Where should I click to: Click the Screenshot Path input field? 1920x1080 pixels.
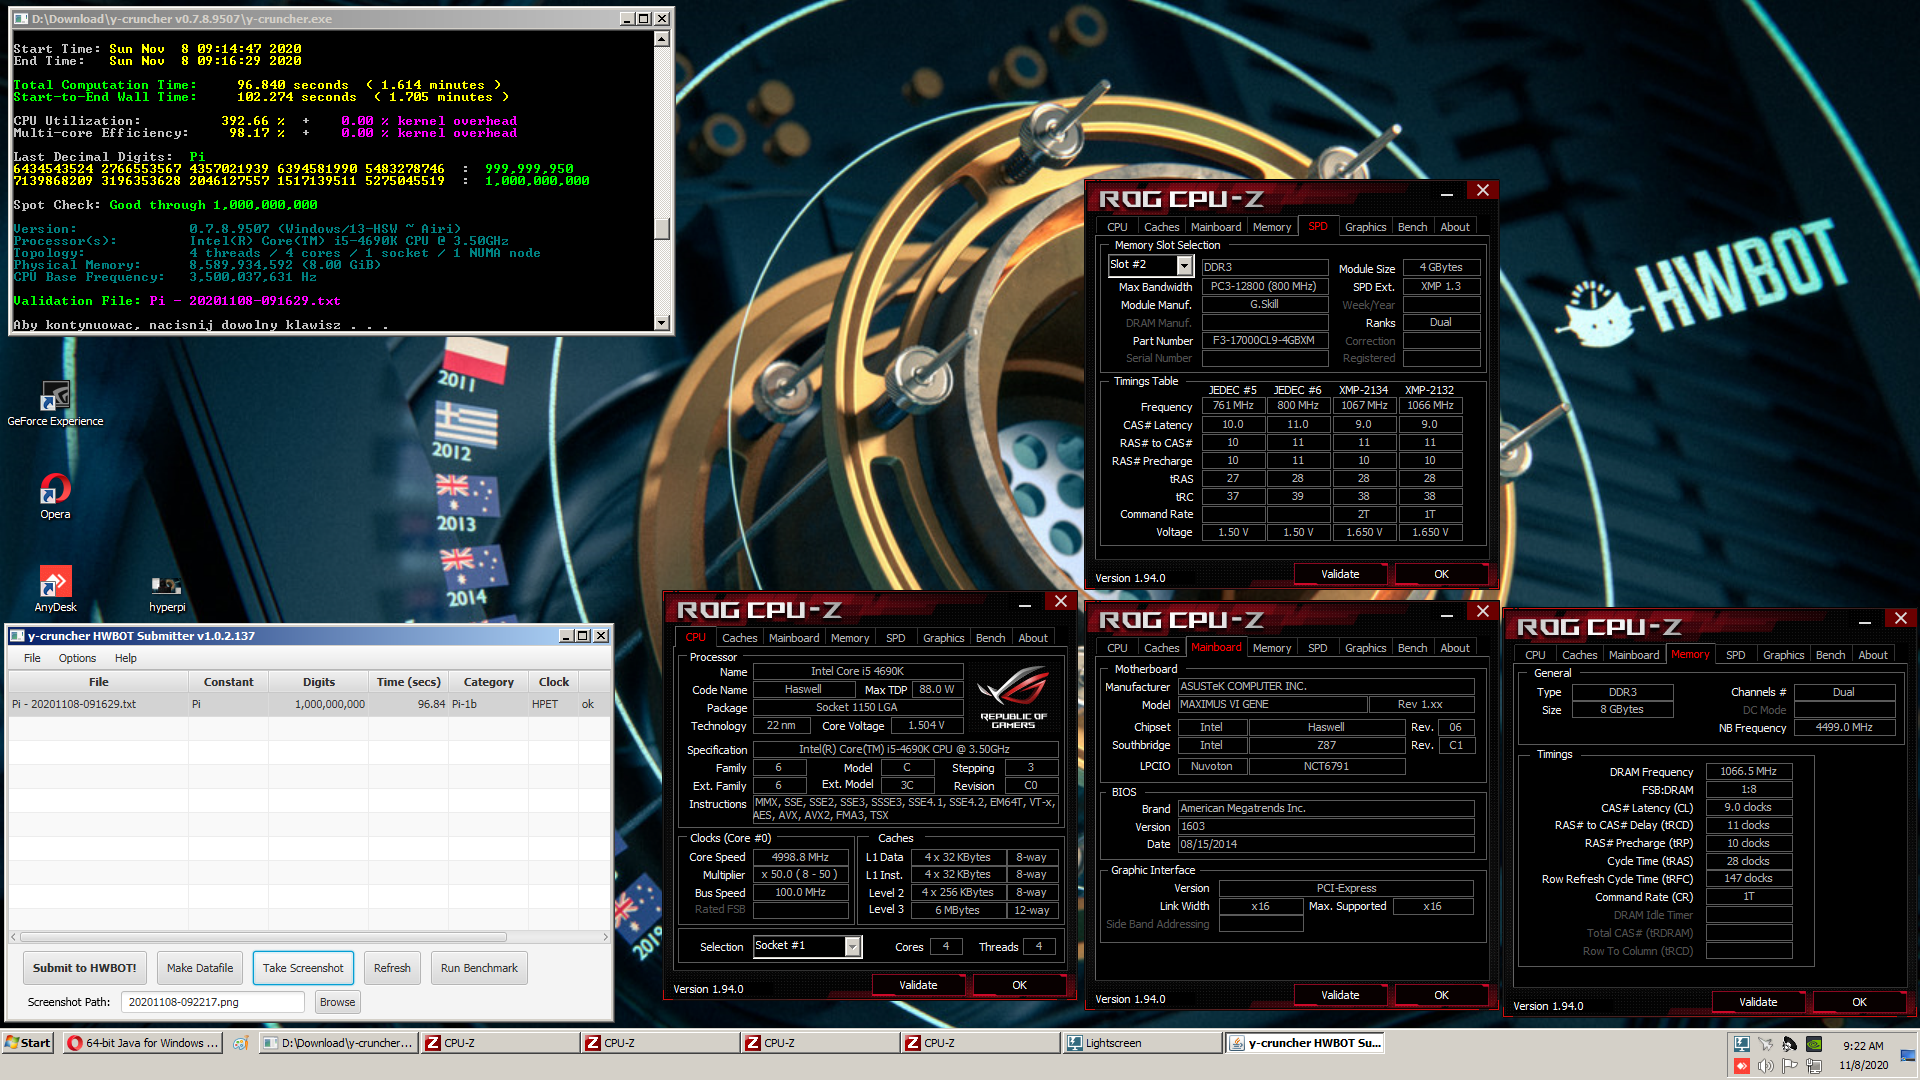(212, 1002)
